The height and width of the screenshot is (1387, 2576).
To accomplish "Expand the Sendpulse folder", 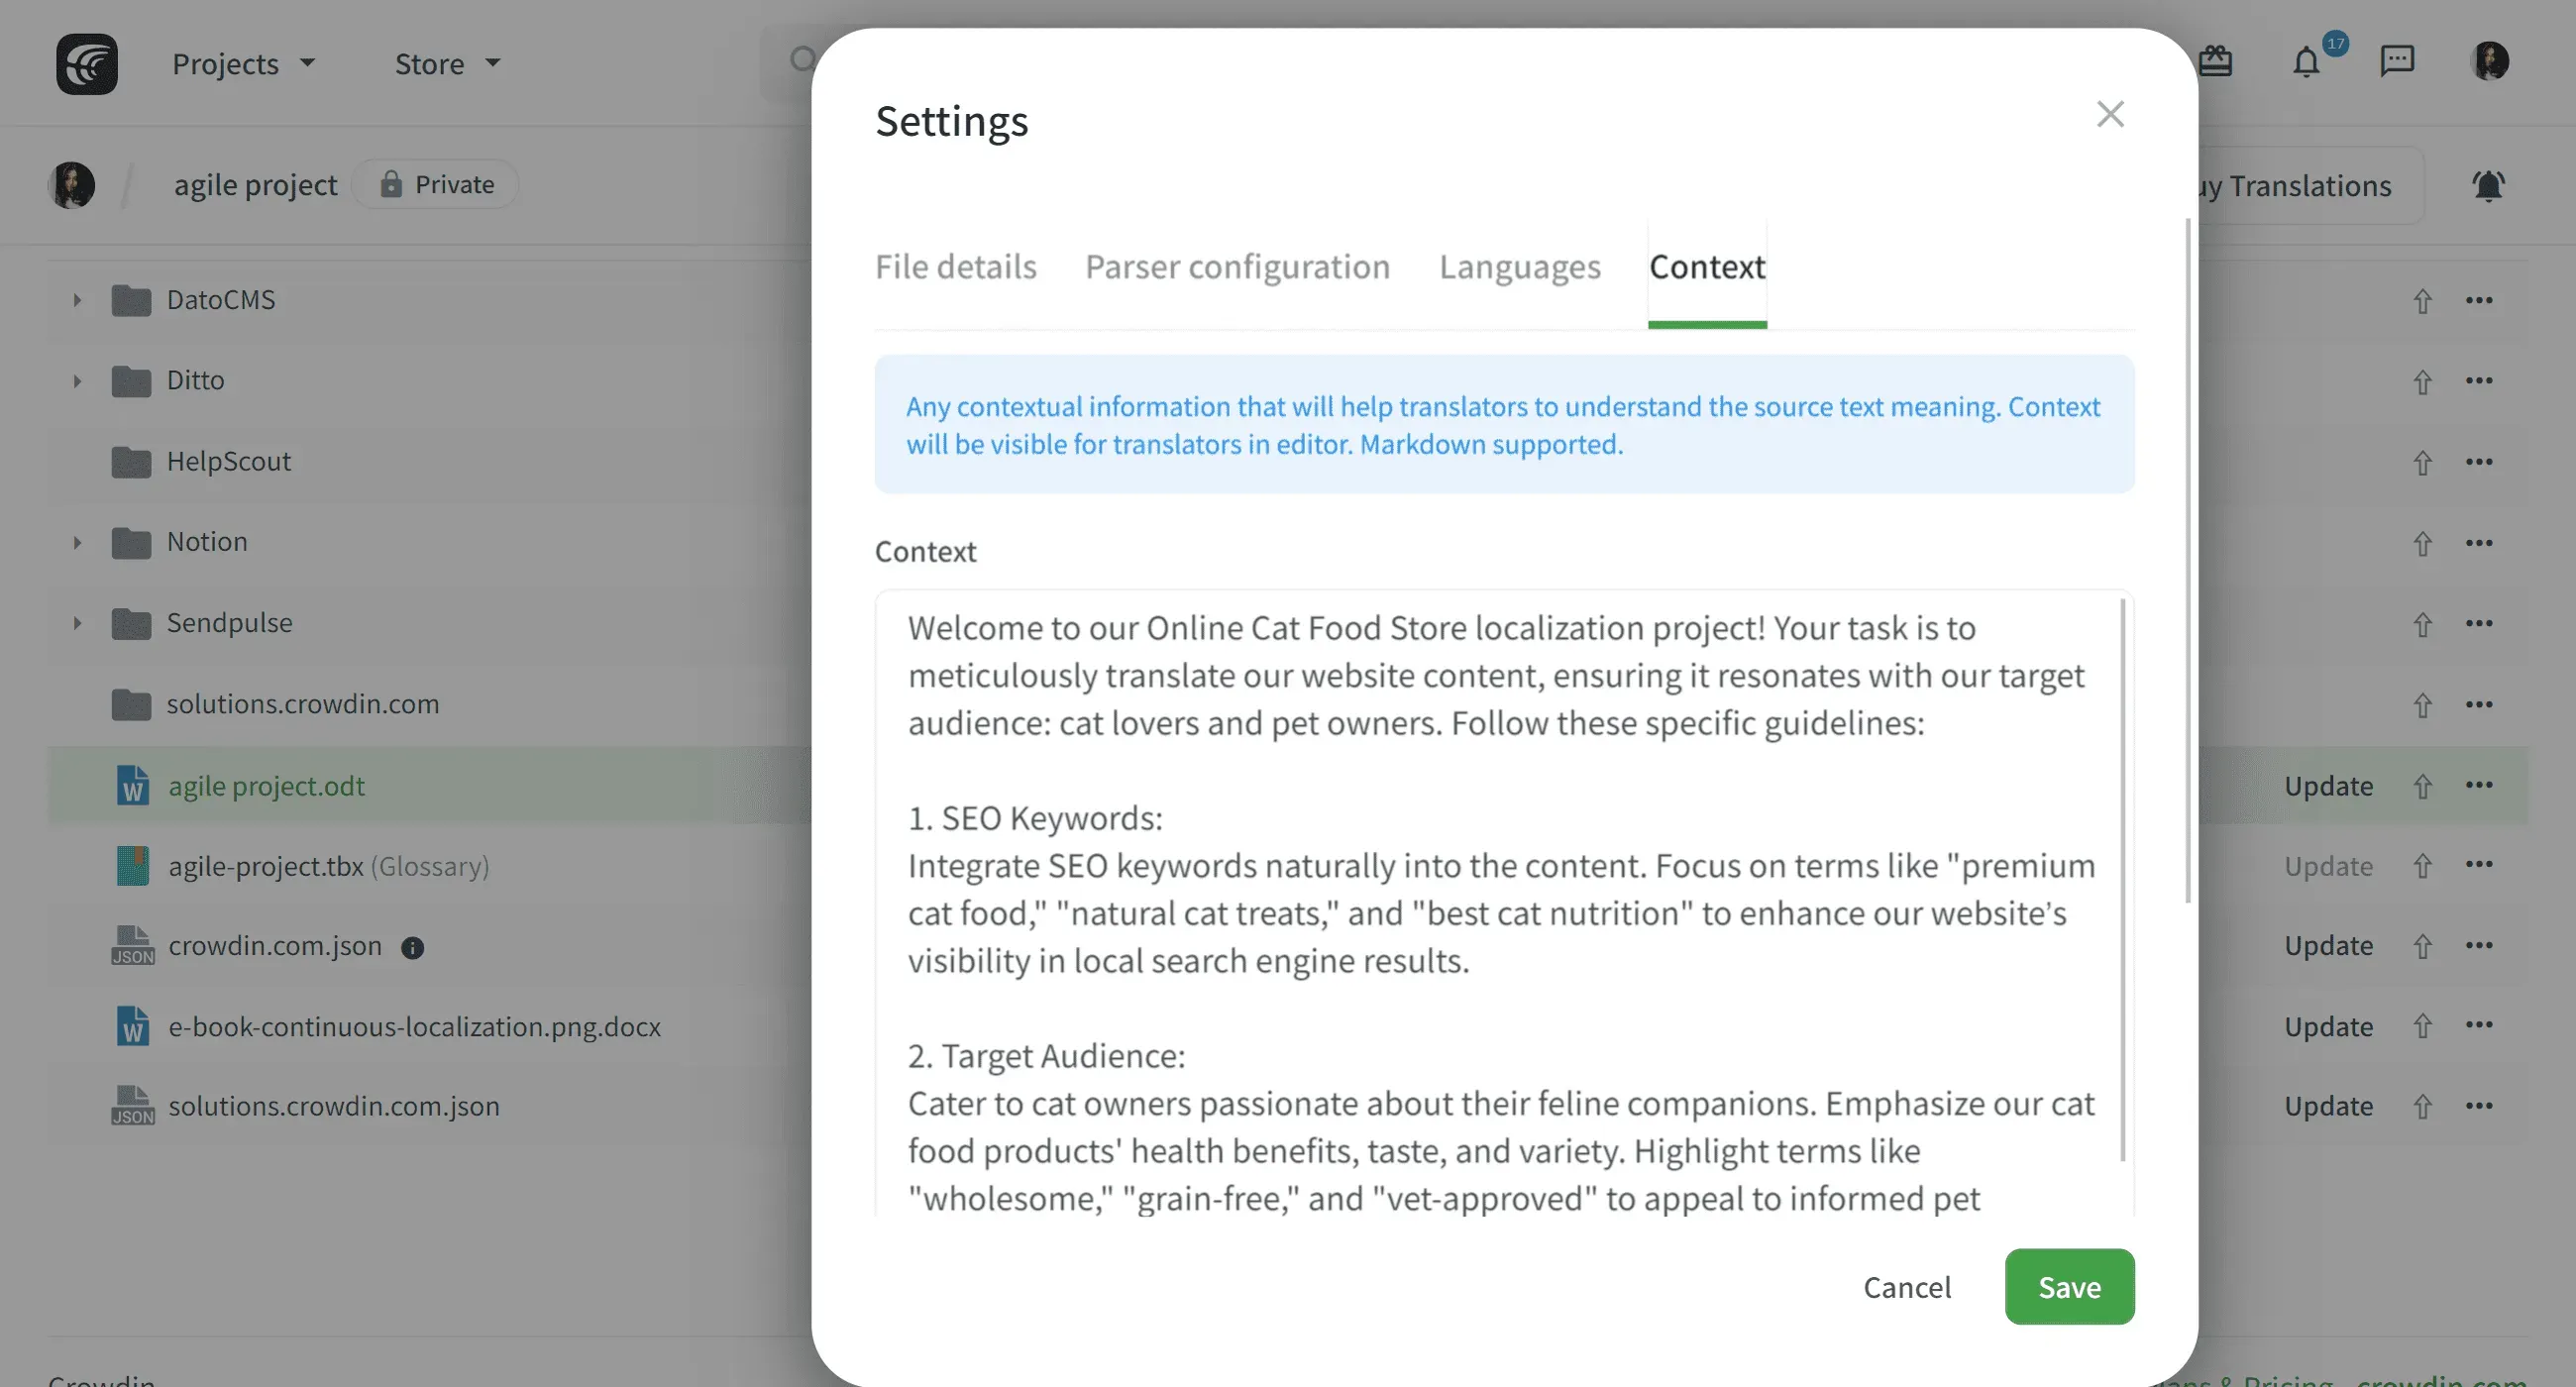I will click(x=77, y=622).
